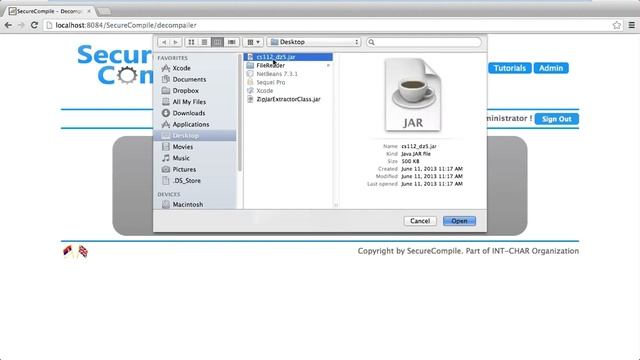Viewport: 640px width, 360px height.
Task: Go back in the file dialog
Action: point(164,42)
